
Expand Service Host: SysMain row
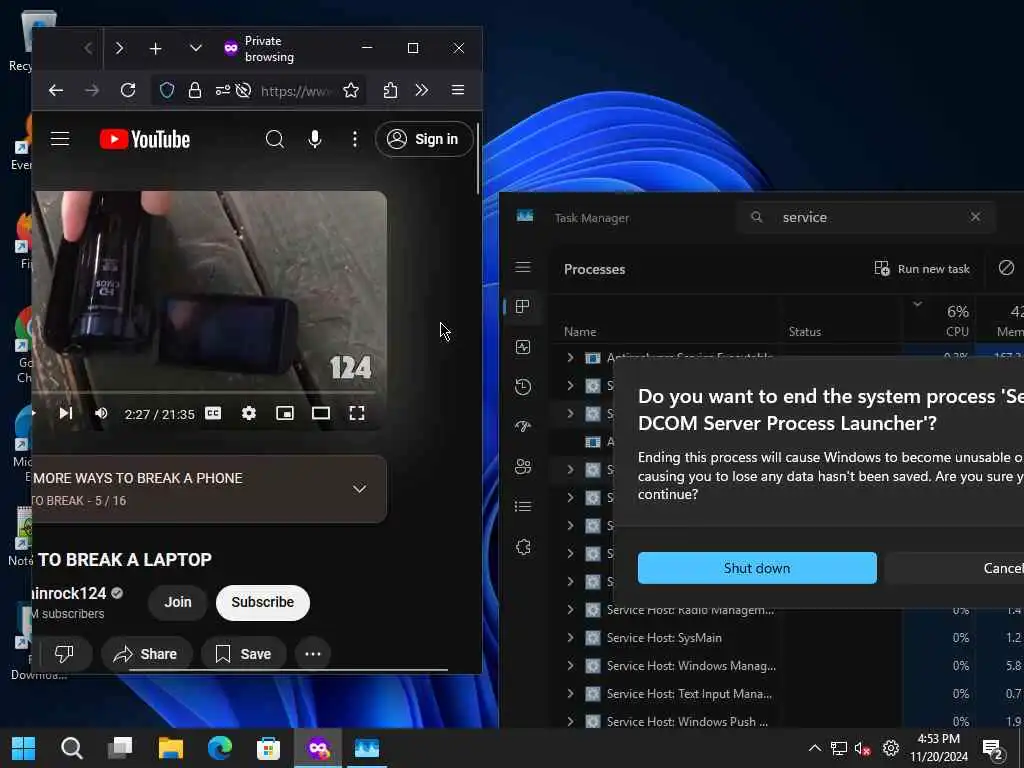tap(570, 637)
